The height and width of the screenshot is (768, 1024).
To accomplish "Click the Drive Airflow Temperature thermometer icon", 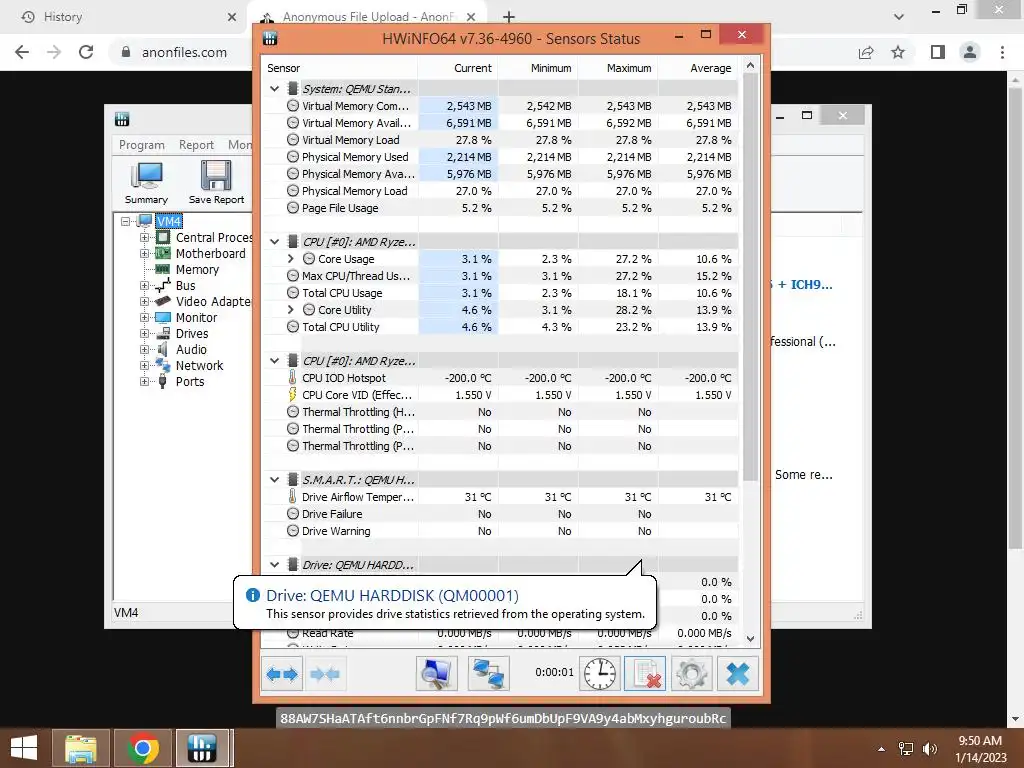I will [x=293, y=496].
